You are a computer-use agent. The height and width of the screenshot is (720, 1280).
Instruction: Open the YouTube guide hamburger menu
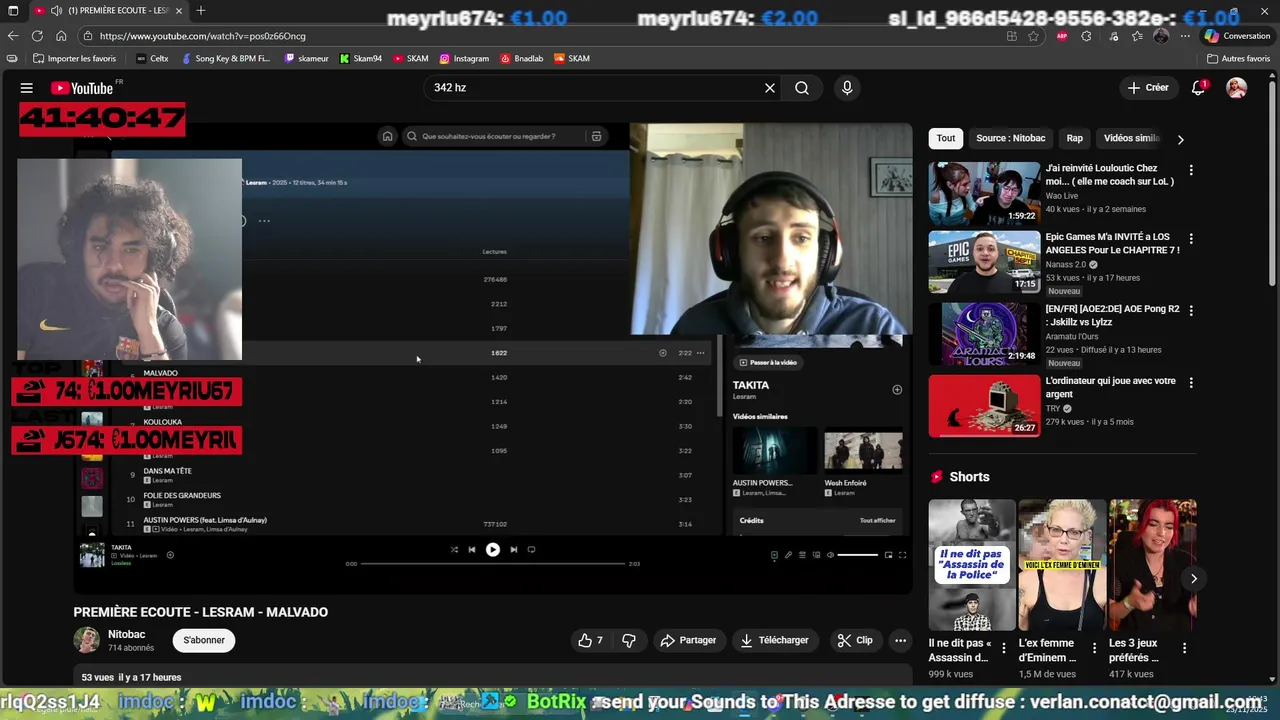coord(27,88)
